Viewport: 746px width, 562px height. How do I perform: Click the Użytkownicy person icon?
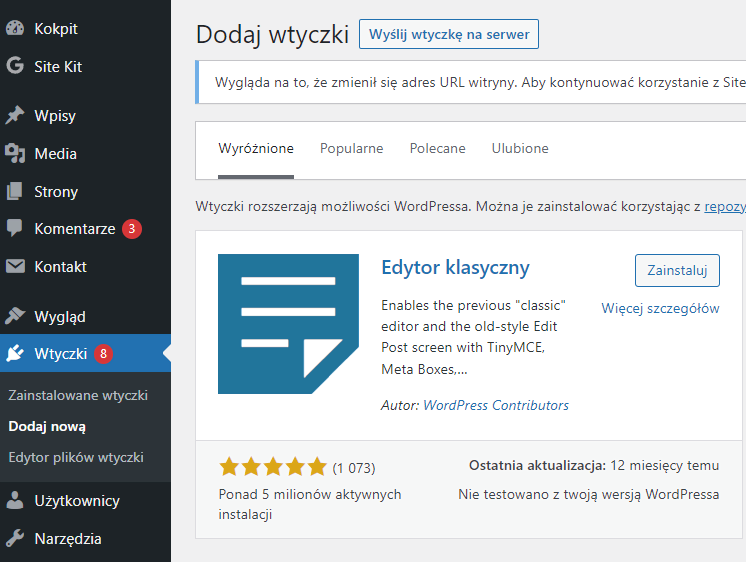[x=15, y=500]
